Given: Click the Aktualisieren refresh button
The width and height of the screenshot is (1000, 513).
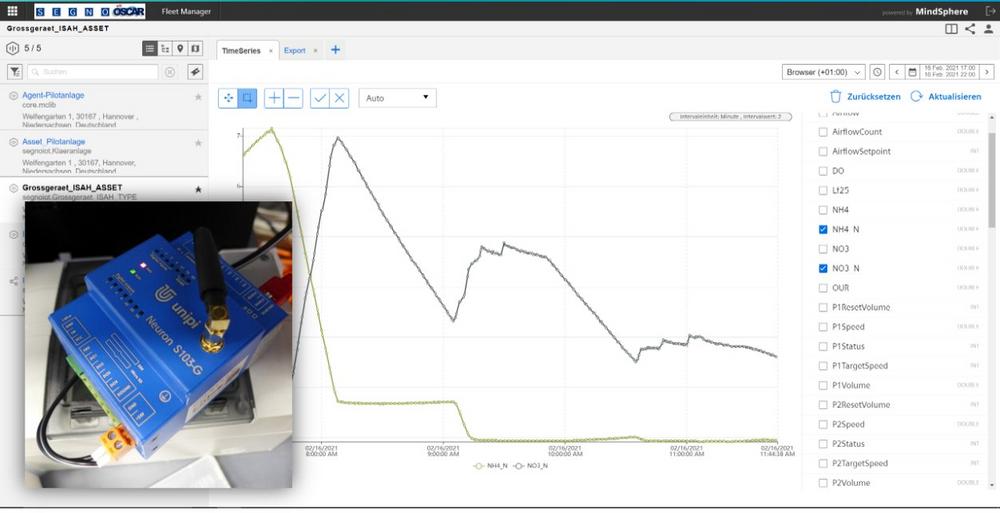Looking at the screenshot, I should point(946,97).
